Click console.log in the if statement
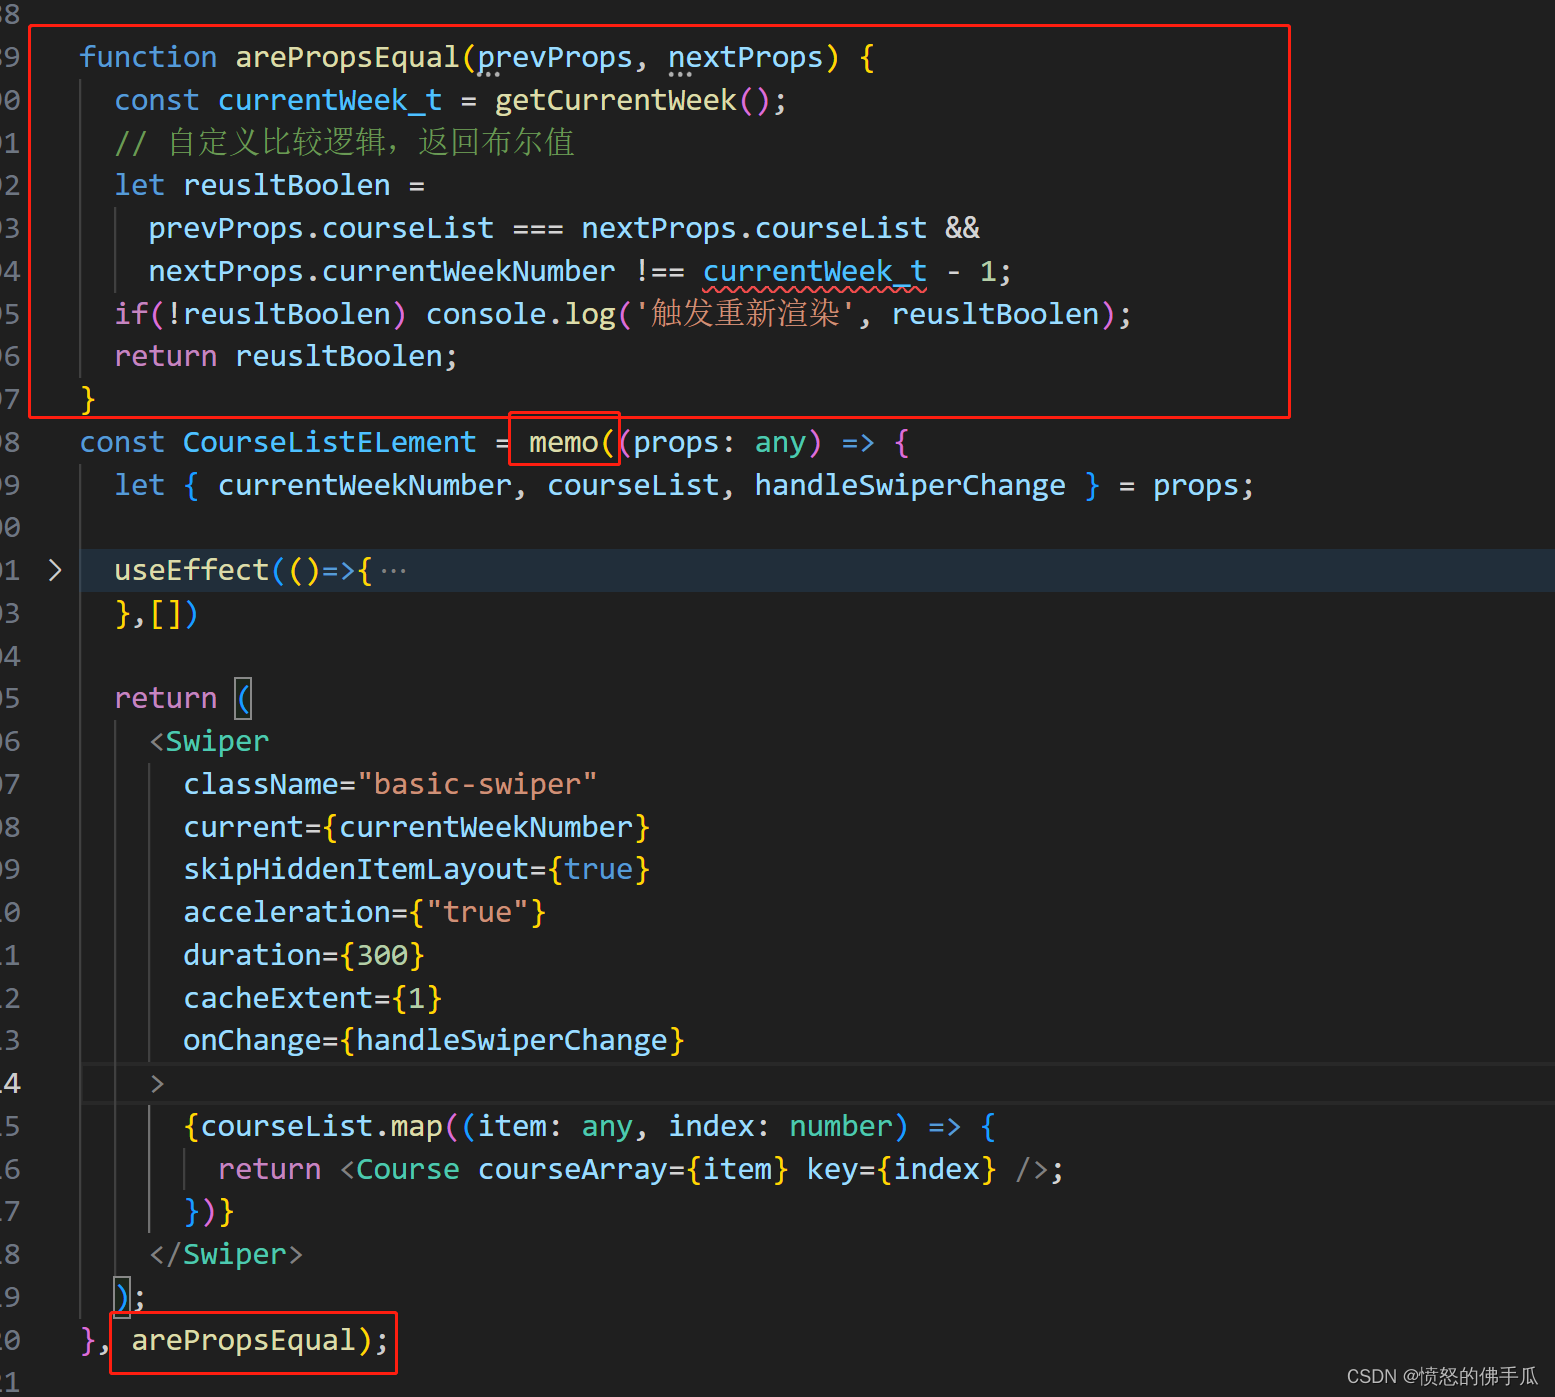This screenshot has height=1397, width=1555. click(521, 314)
